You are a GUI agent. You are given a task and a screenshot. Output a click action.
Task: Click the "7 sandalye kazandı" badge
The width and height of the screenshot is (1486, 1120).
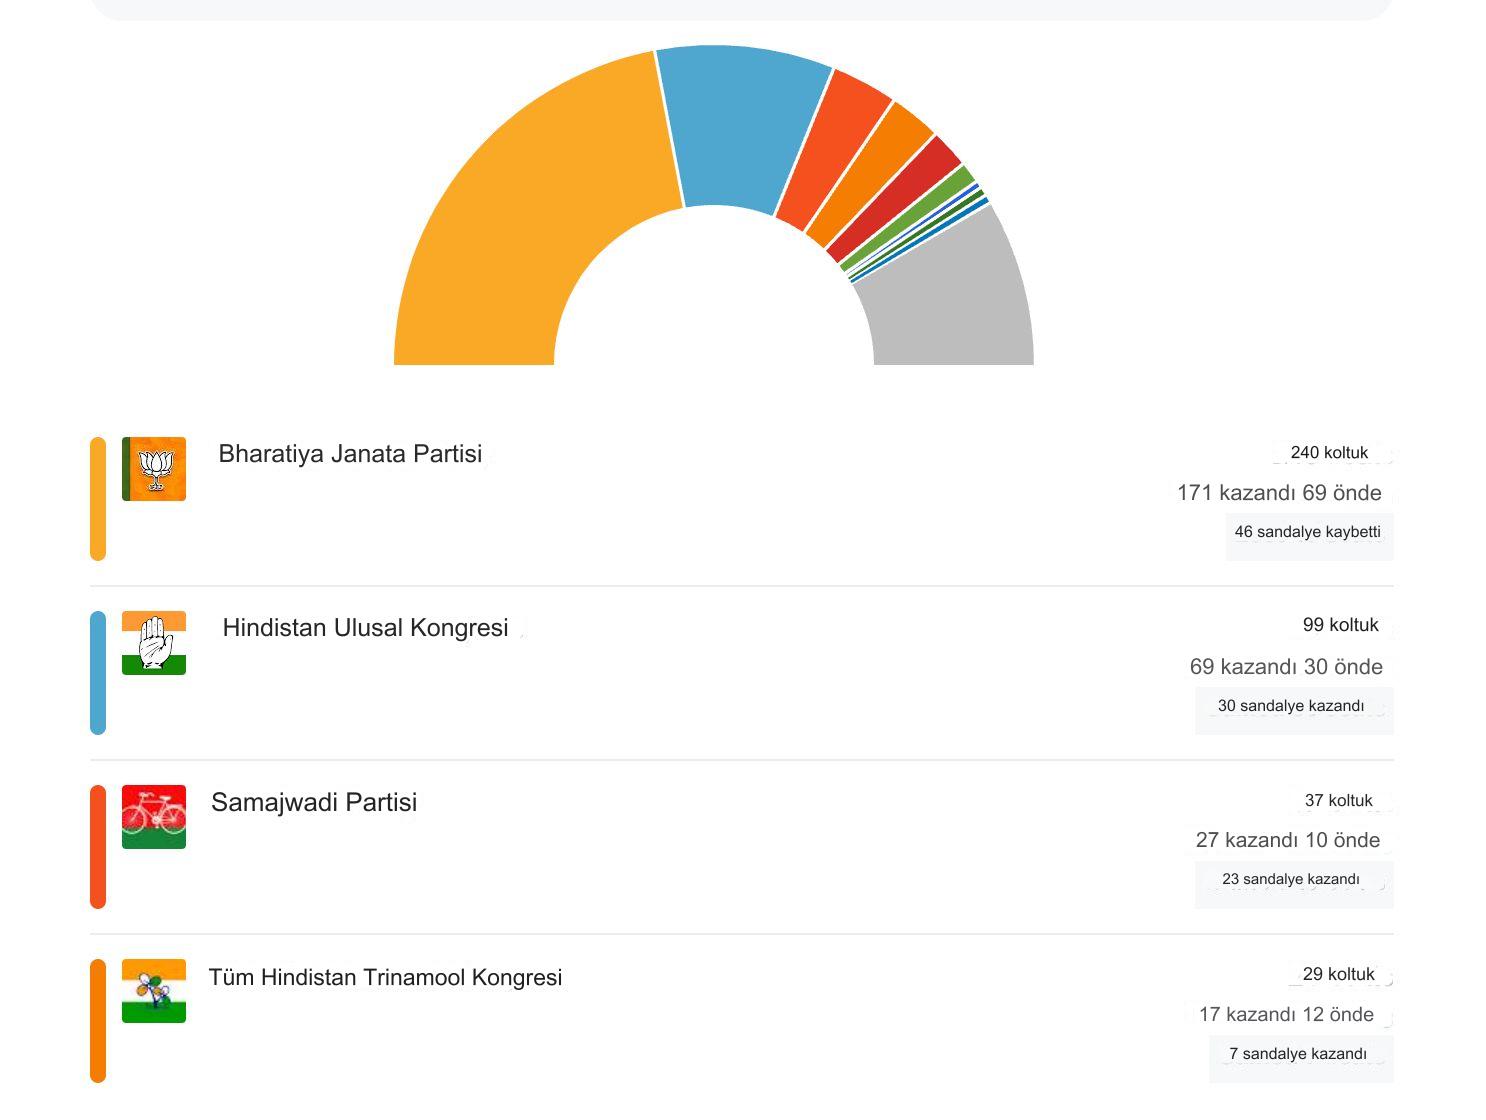click(x=1298, y=1054)
